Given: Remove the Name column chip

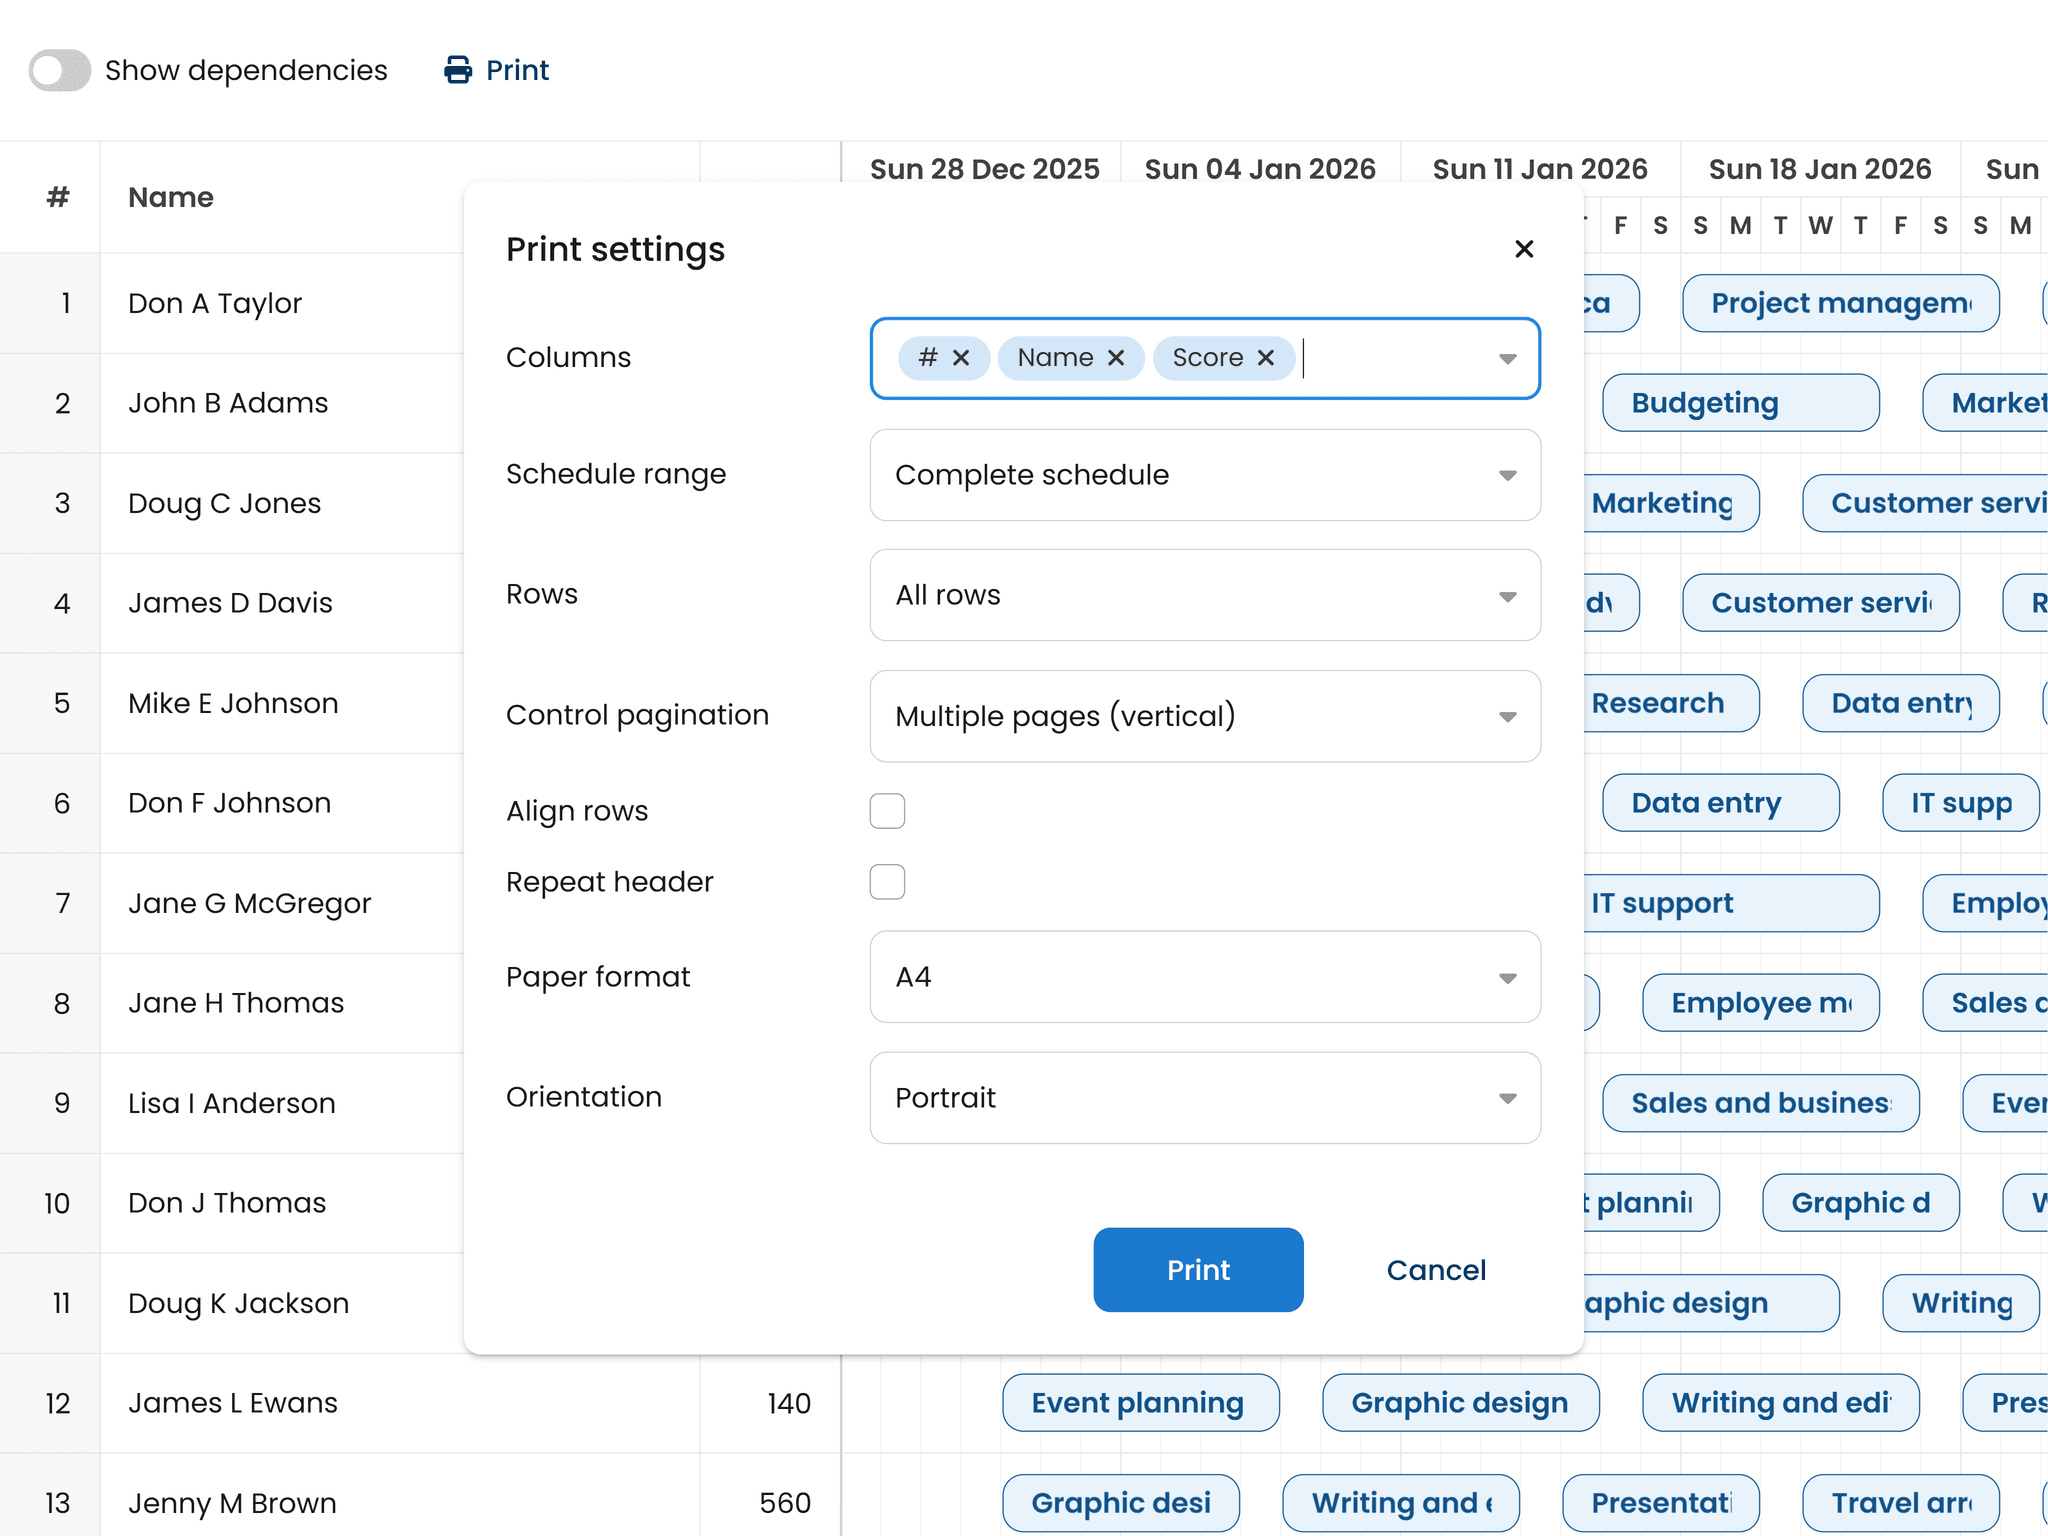Looking at the screenshot, I should 1116,358.
